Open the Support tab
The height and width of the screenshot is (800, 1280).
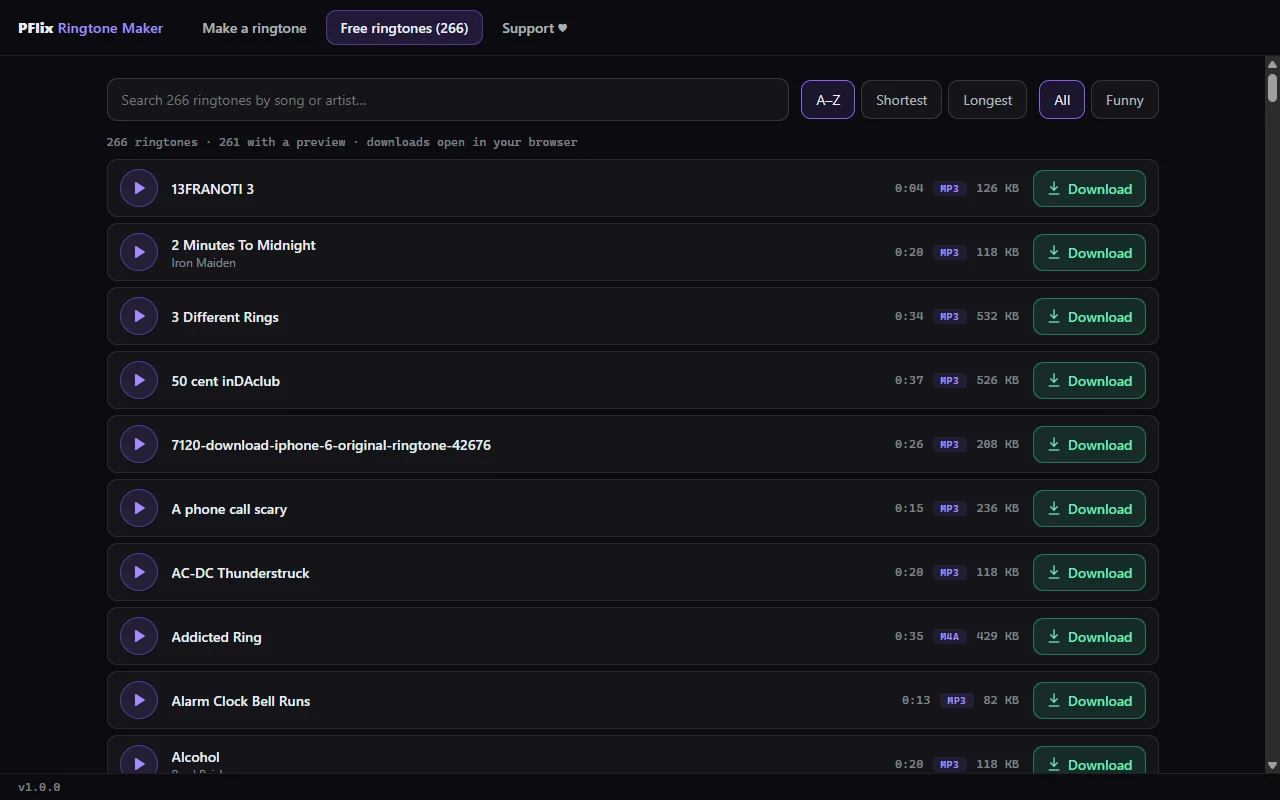point(534,28)
